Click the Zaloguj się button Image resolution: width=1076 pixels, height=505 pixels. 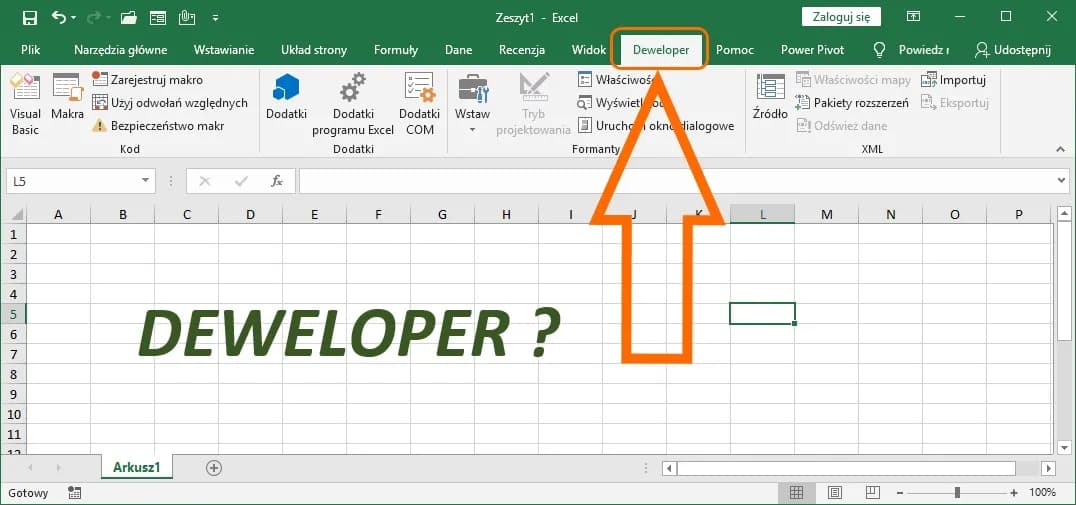[841, 16]
